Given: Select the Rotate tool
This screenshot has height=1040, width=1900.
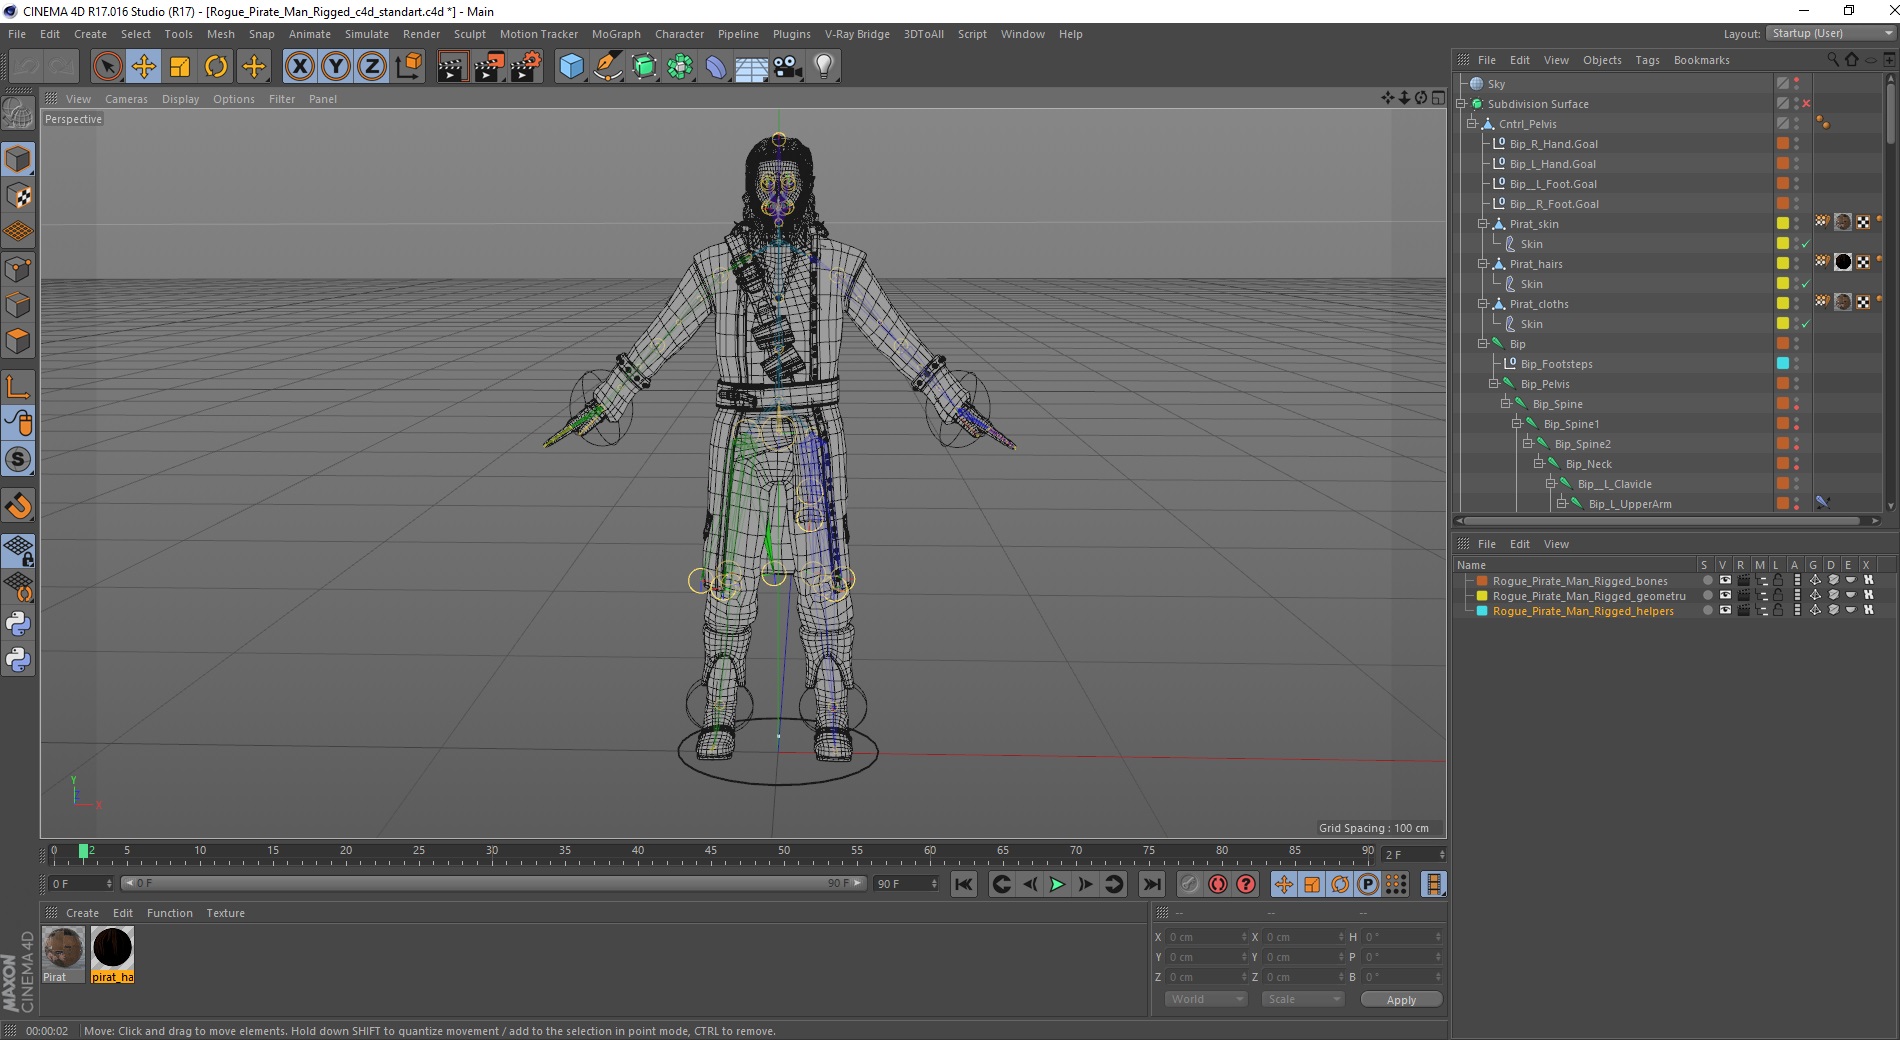Looking at the screenshot, I should pos(215,67).
